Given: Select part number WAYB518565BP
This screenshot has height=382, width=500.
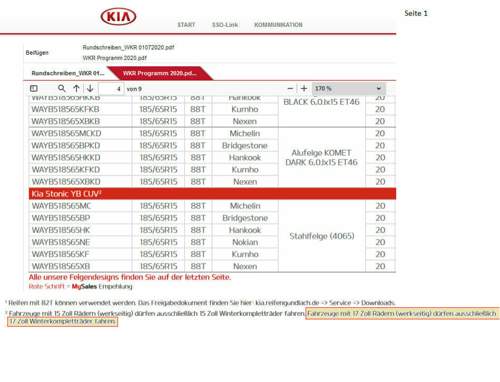Looking at the screenshot, I should tap(61, 218).
